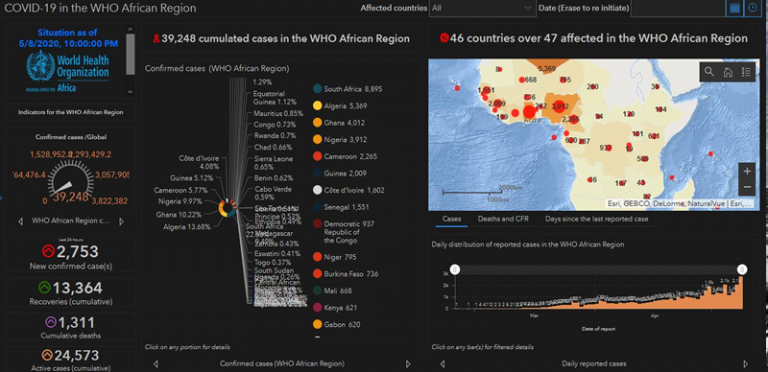Expand next WHO African Region indicator arrow
The height and width of the screenshot is (372, 768).
121,221
